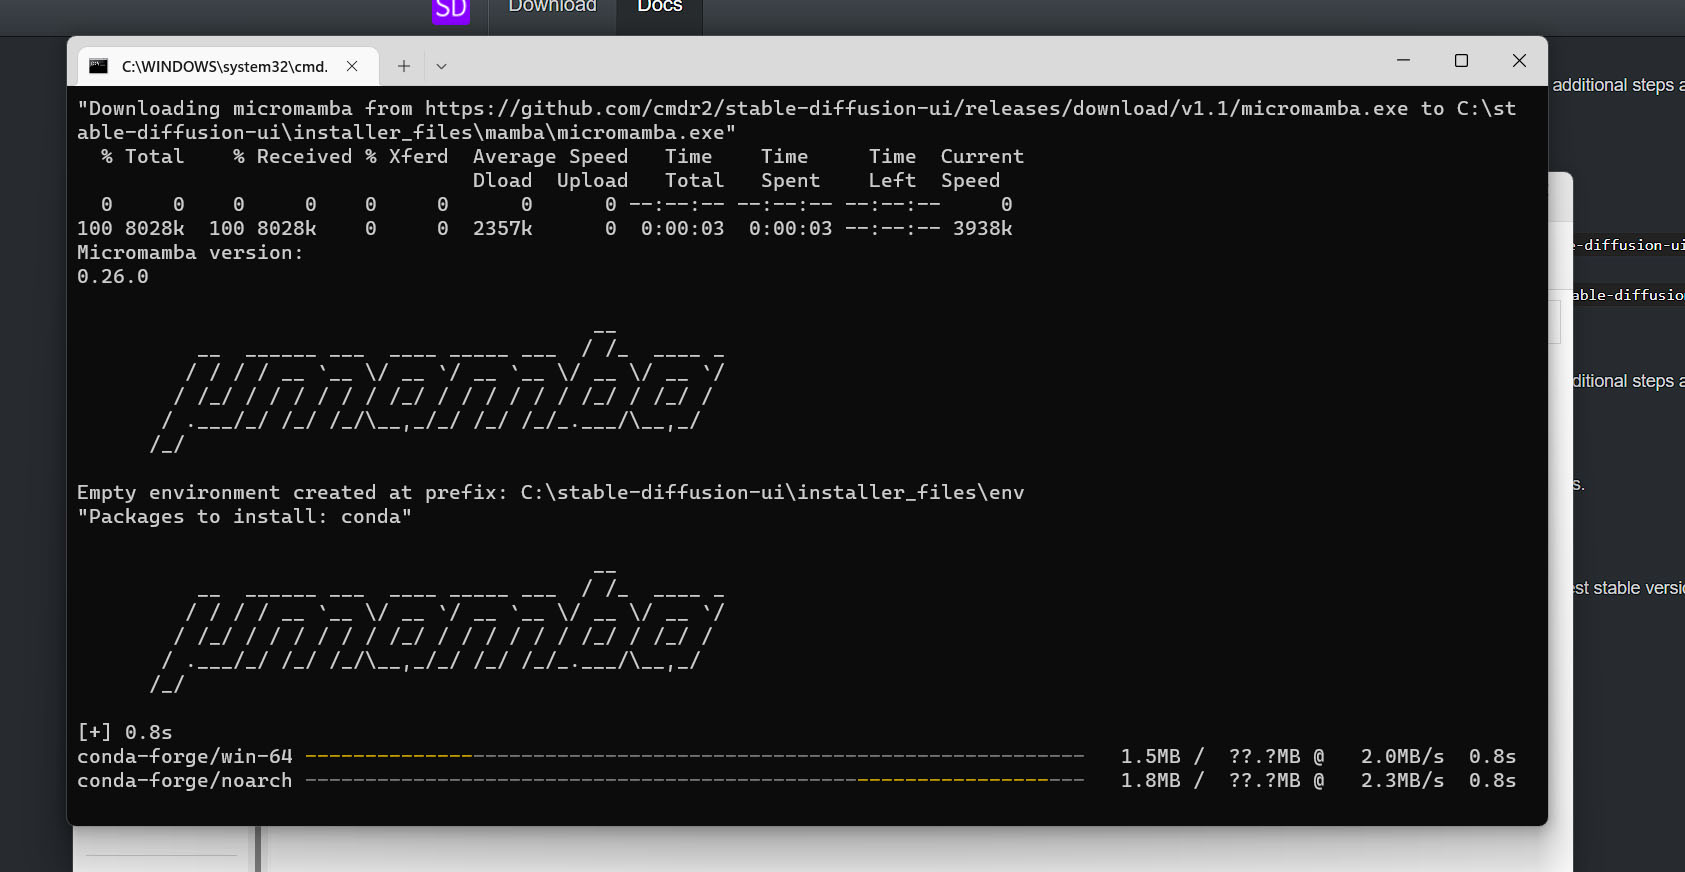Click the 1.8MB downloaded size value
This screenshot has width=1685, height=872.
1150,781
